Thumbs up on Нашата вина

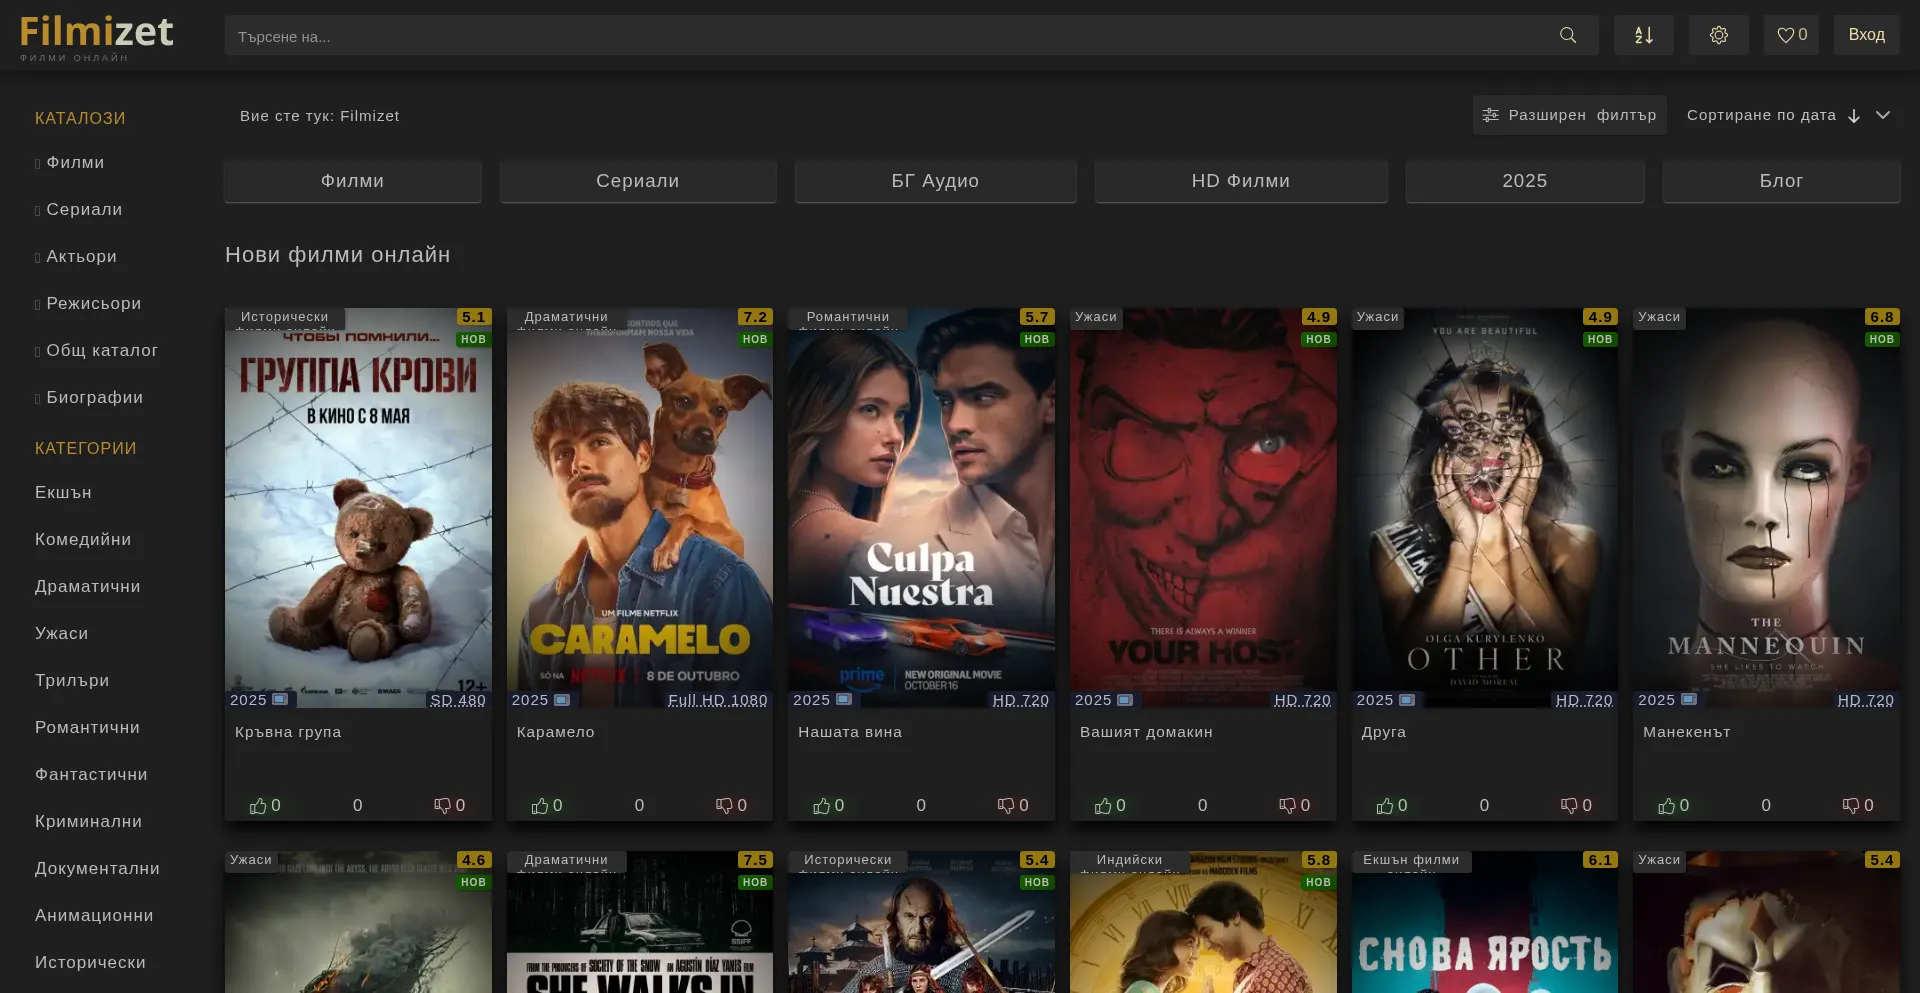coord(822,806)
